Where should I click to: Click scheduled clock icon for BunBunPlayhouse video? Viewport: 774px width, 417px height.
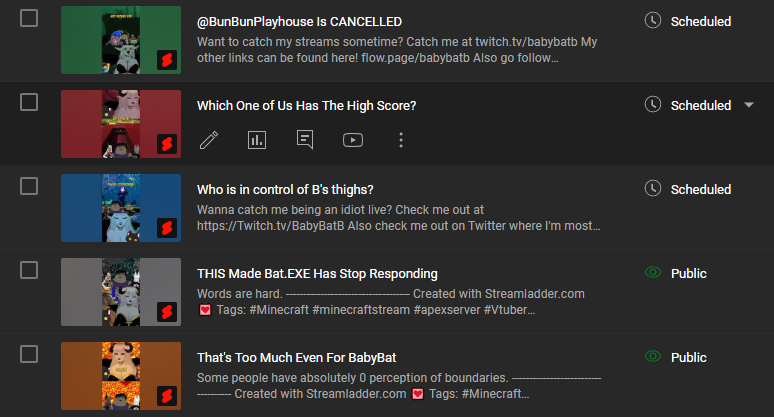(x=654, y=21)
